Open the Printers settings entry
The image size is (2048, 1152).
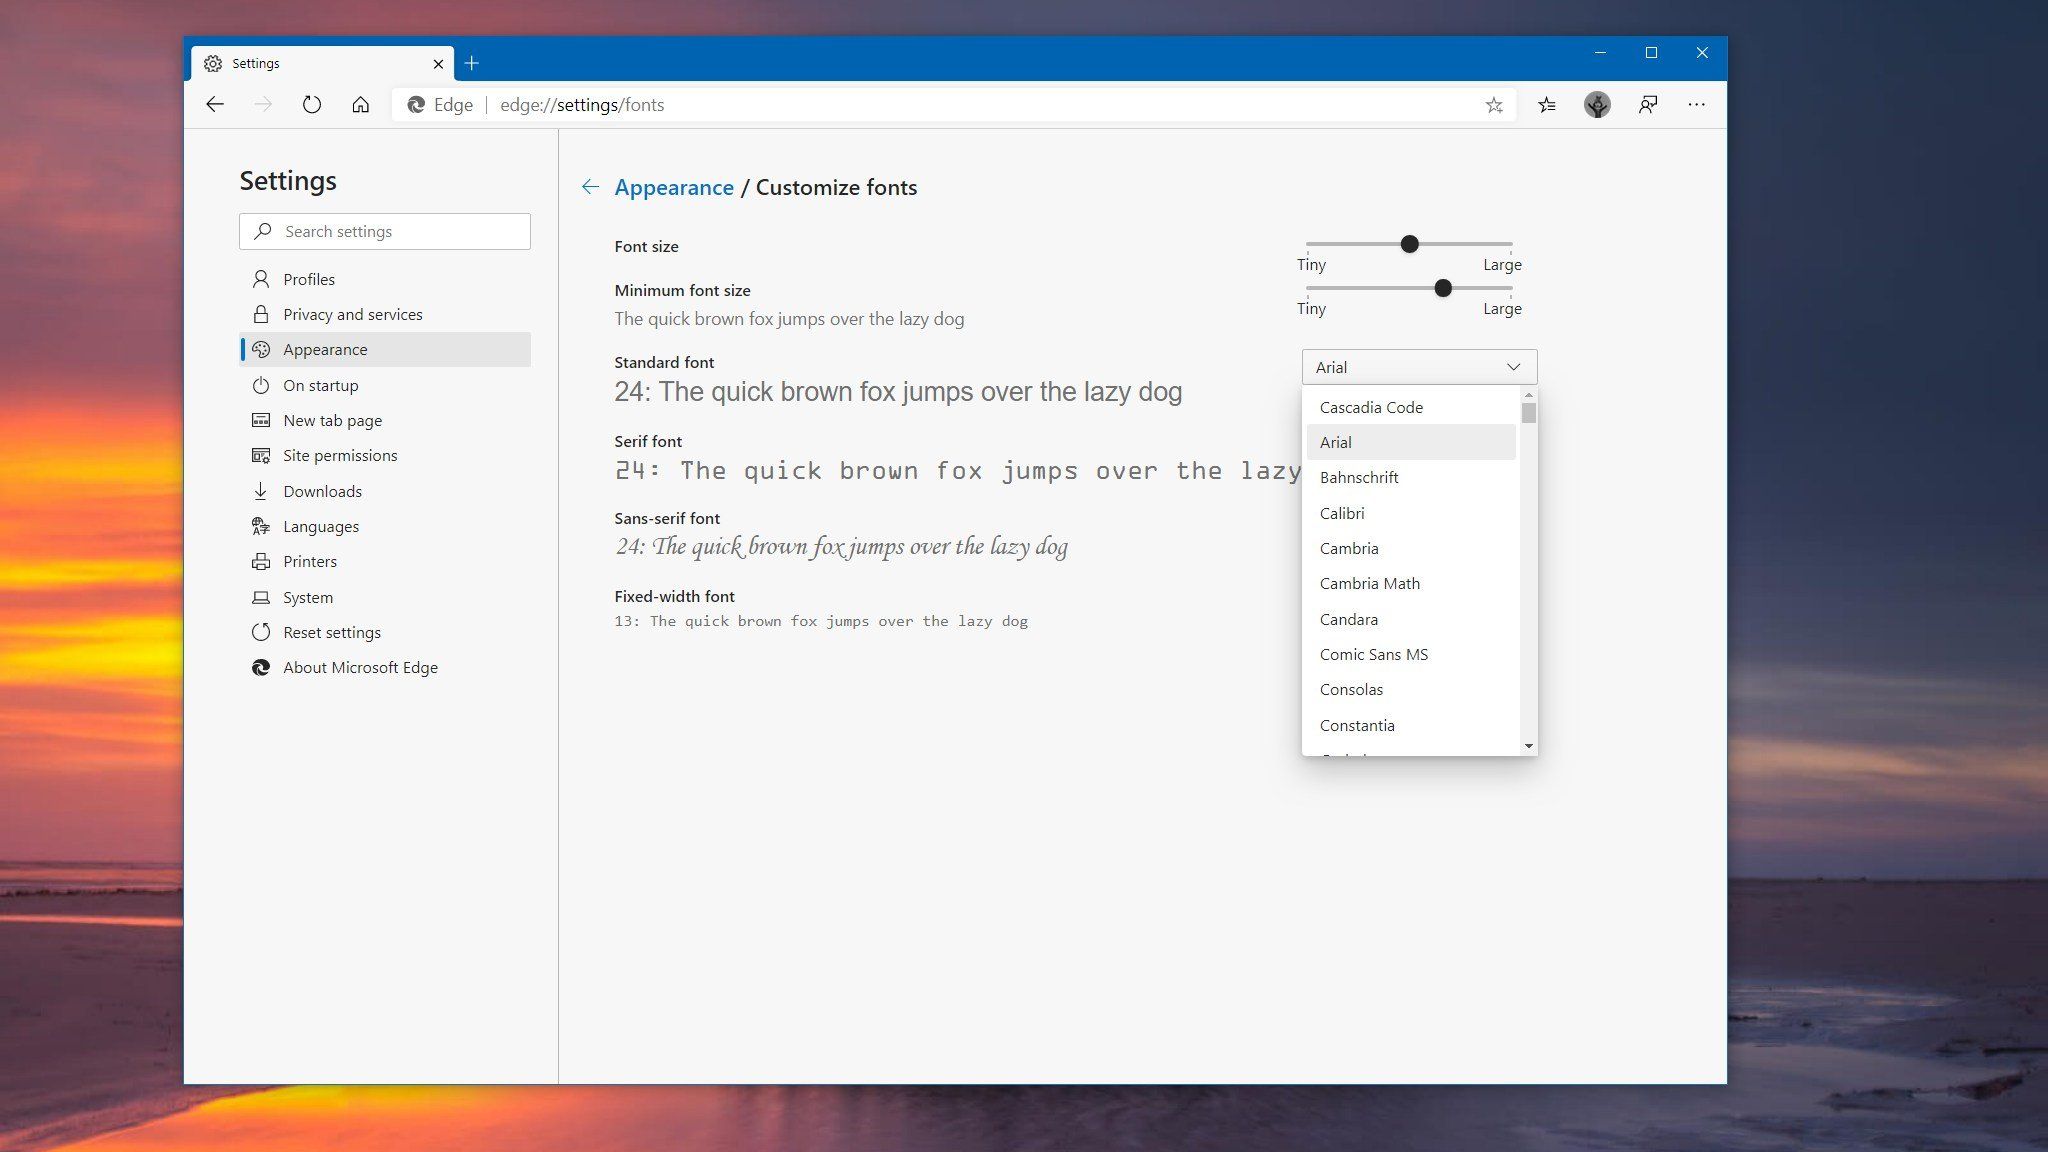point(385,562)
